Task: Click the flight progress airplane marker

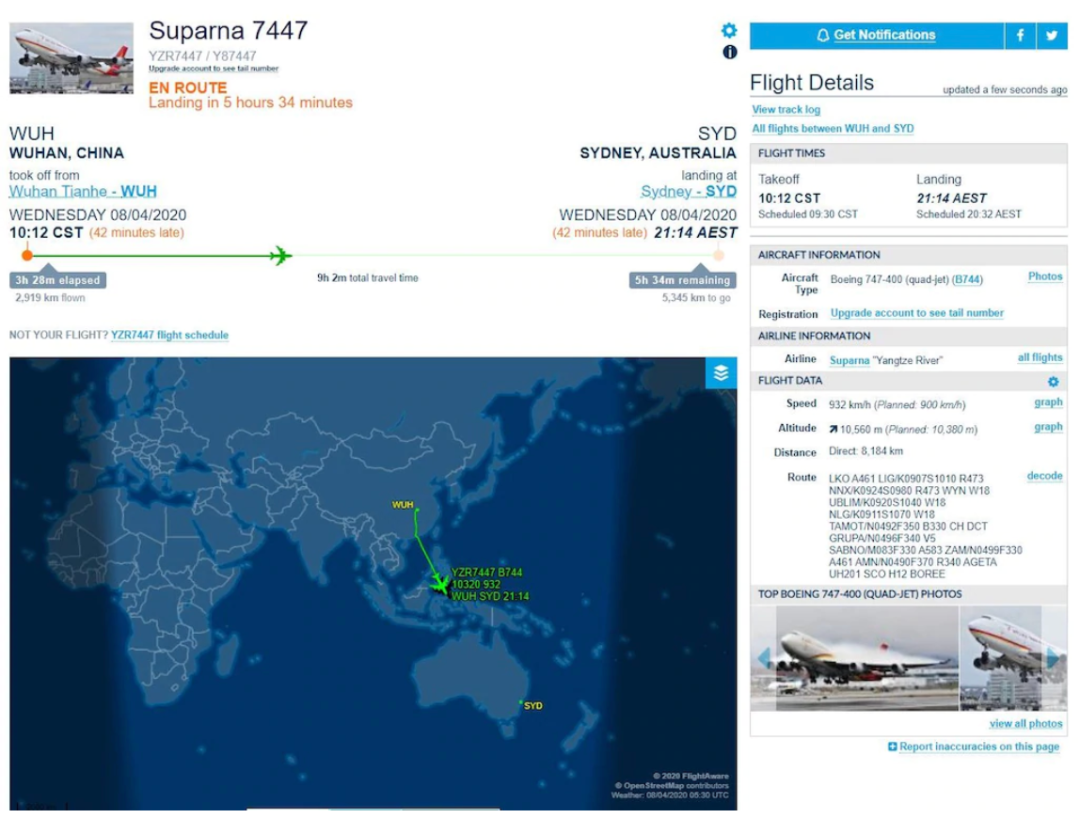Action: pyautogui.click(x=280, y=255)
